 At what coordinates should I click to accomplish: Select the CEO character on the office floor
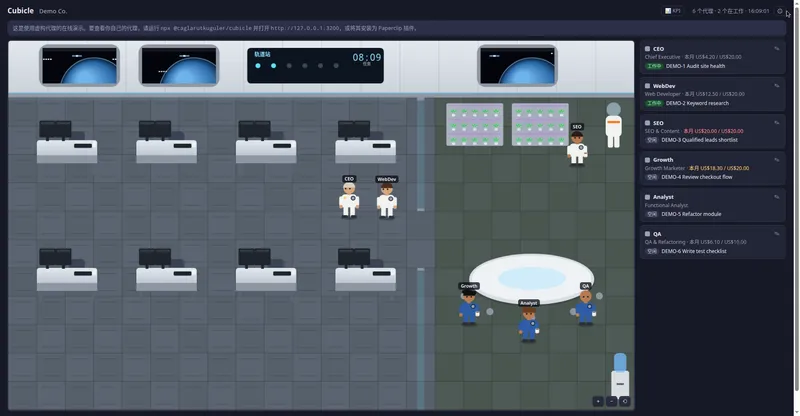coord(349,200)
